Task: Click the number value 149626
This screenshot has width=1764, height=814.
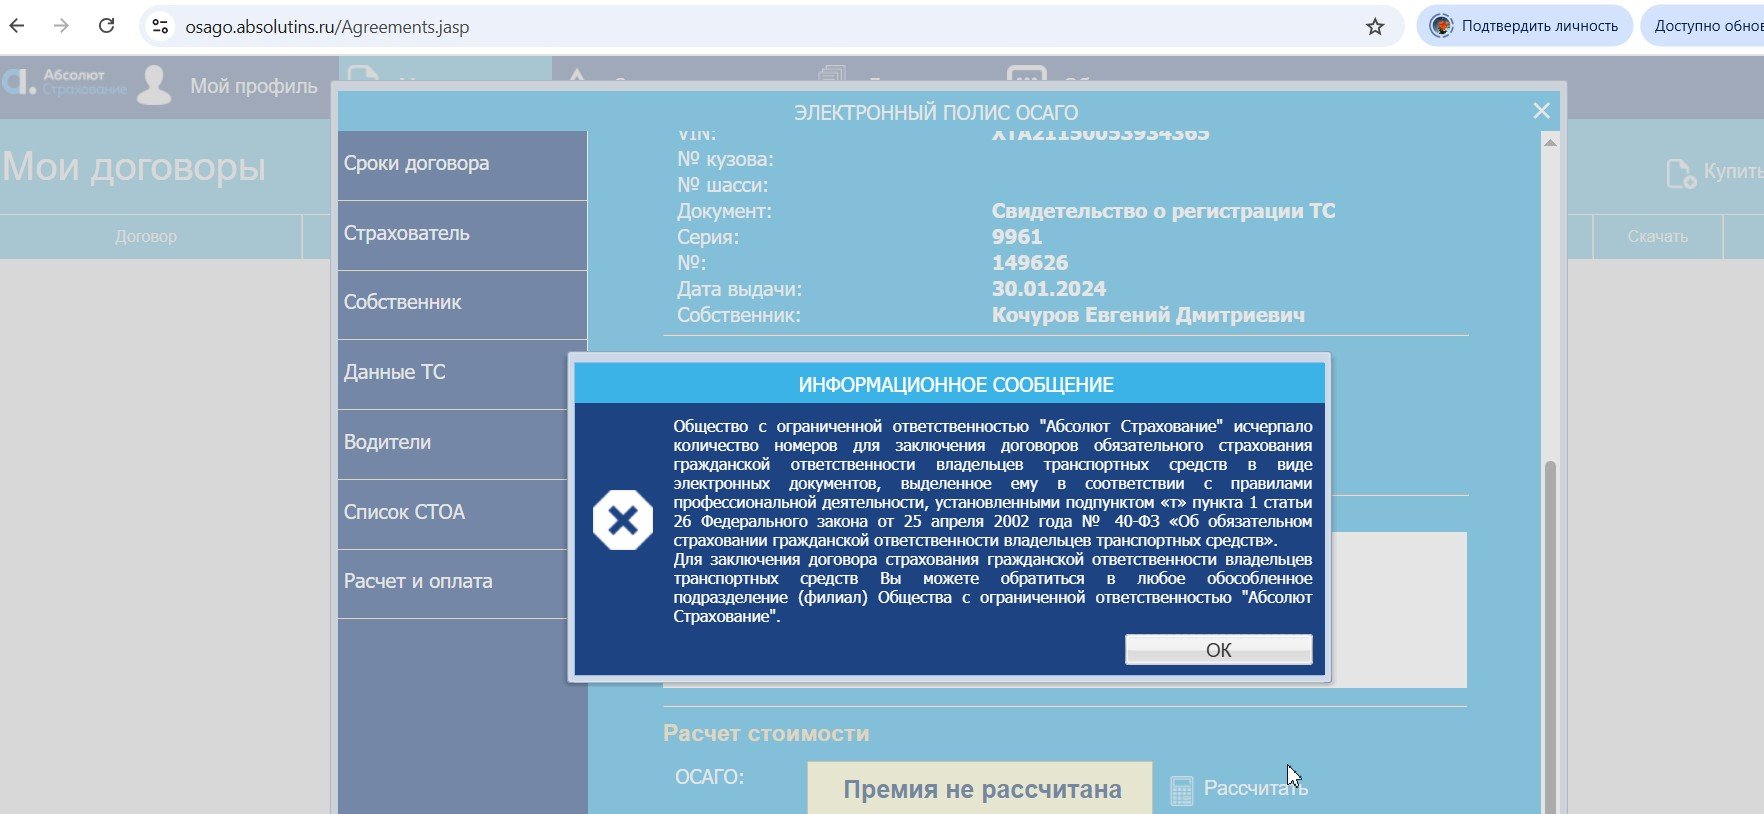Action: pyautogui.click(x=1030, y=263)
